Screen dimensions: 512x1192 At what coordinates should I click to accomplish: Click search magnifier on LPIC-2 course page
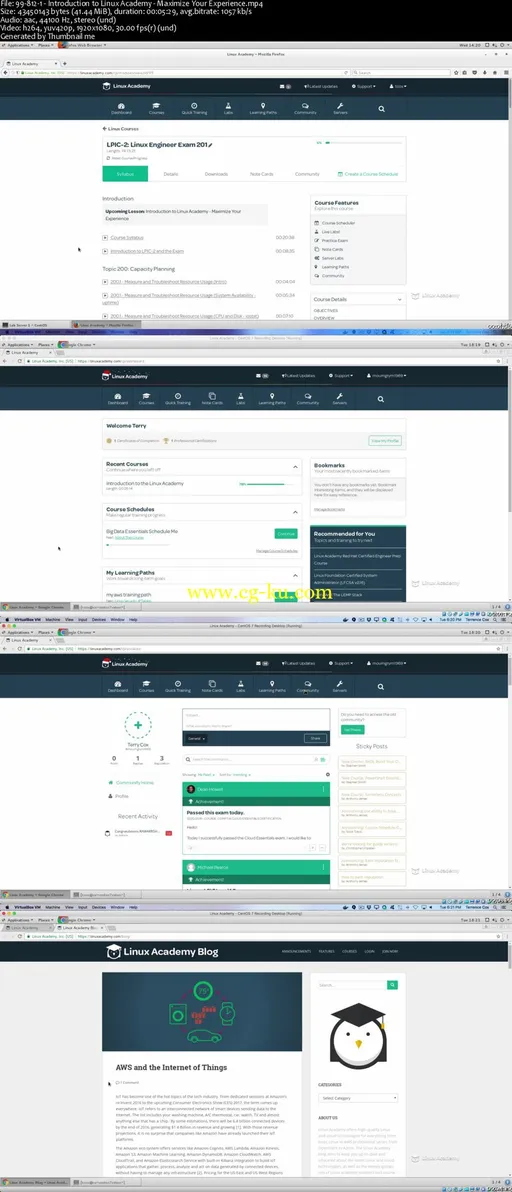(x=380, y=107)
